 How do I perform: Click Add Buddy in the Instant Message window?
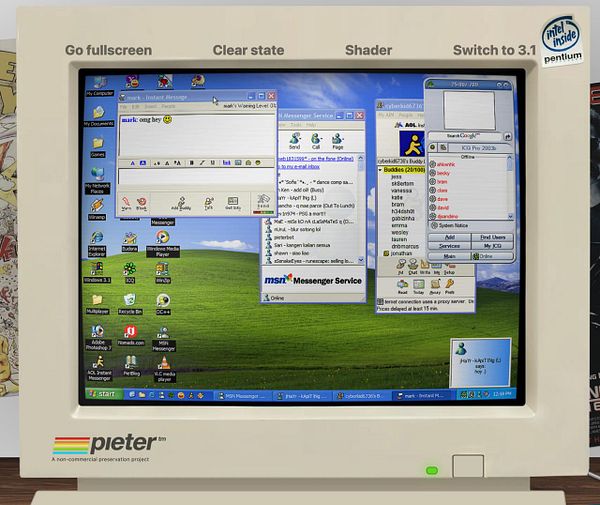point(181,203)
